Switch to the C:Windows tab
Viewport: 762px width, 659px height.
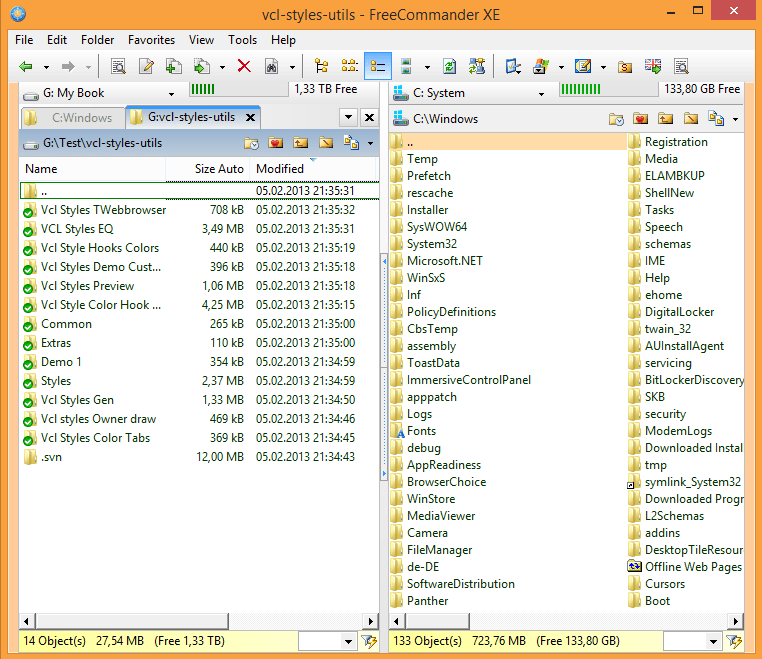[x=73, y=118]
